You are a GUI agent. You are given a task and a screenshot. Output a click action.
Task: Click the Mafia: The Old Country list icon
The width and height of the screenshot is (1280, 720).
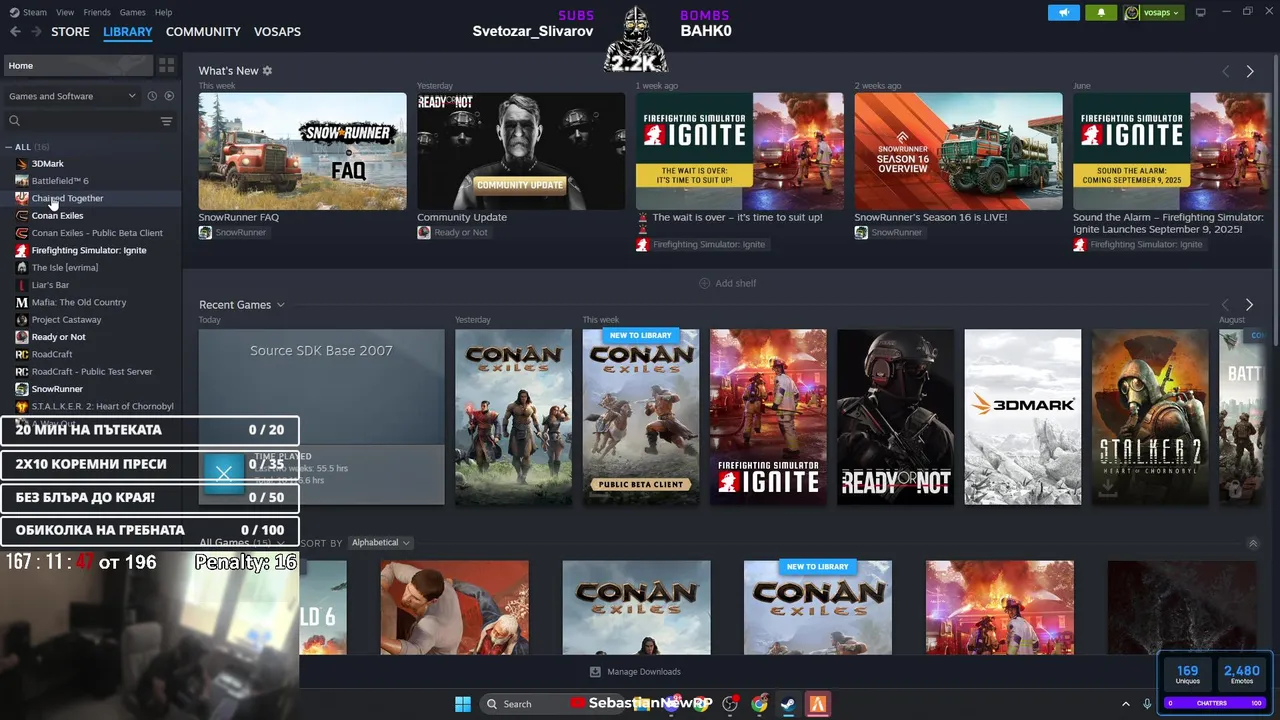22,302
